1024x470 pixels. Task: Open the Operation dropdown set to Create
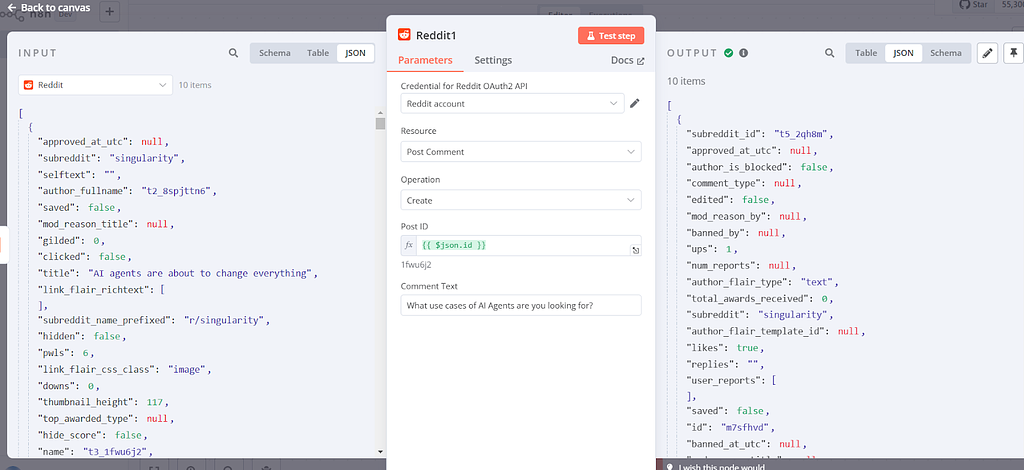tap(520, 200)
